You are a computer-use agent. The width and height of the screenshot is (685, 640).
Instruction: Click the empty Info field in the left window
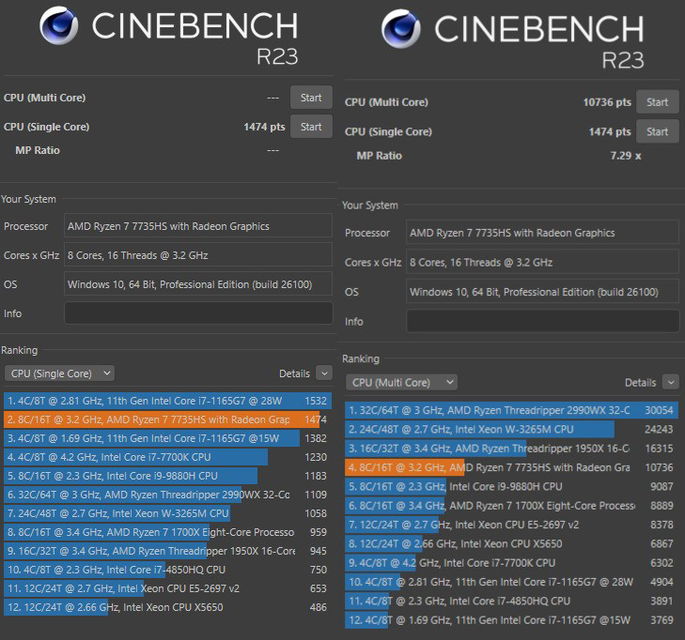[198, 313]
